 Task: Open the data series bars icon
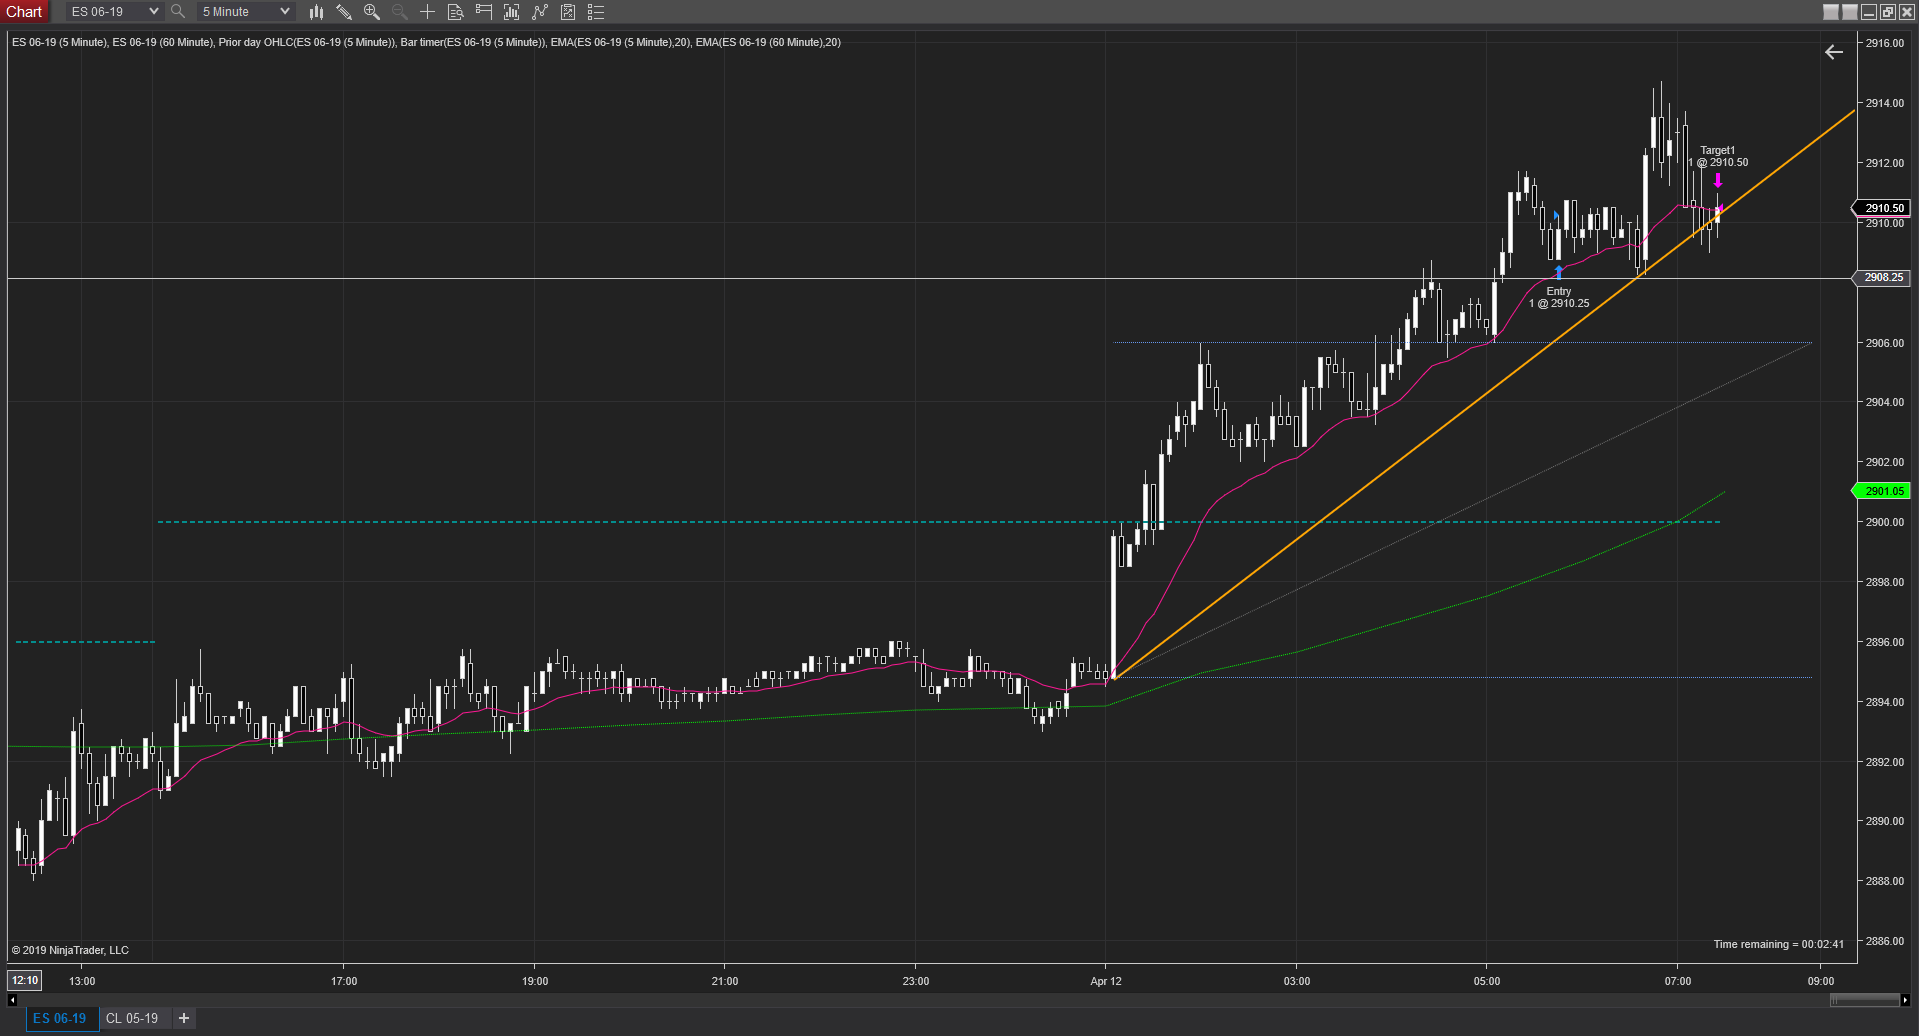point(512,12)
